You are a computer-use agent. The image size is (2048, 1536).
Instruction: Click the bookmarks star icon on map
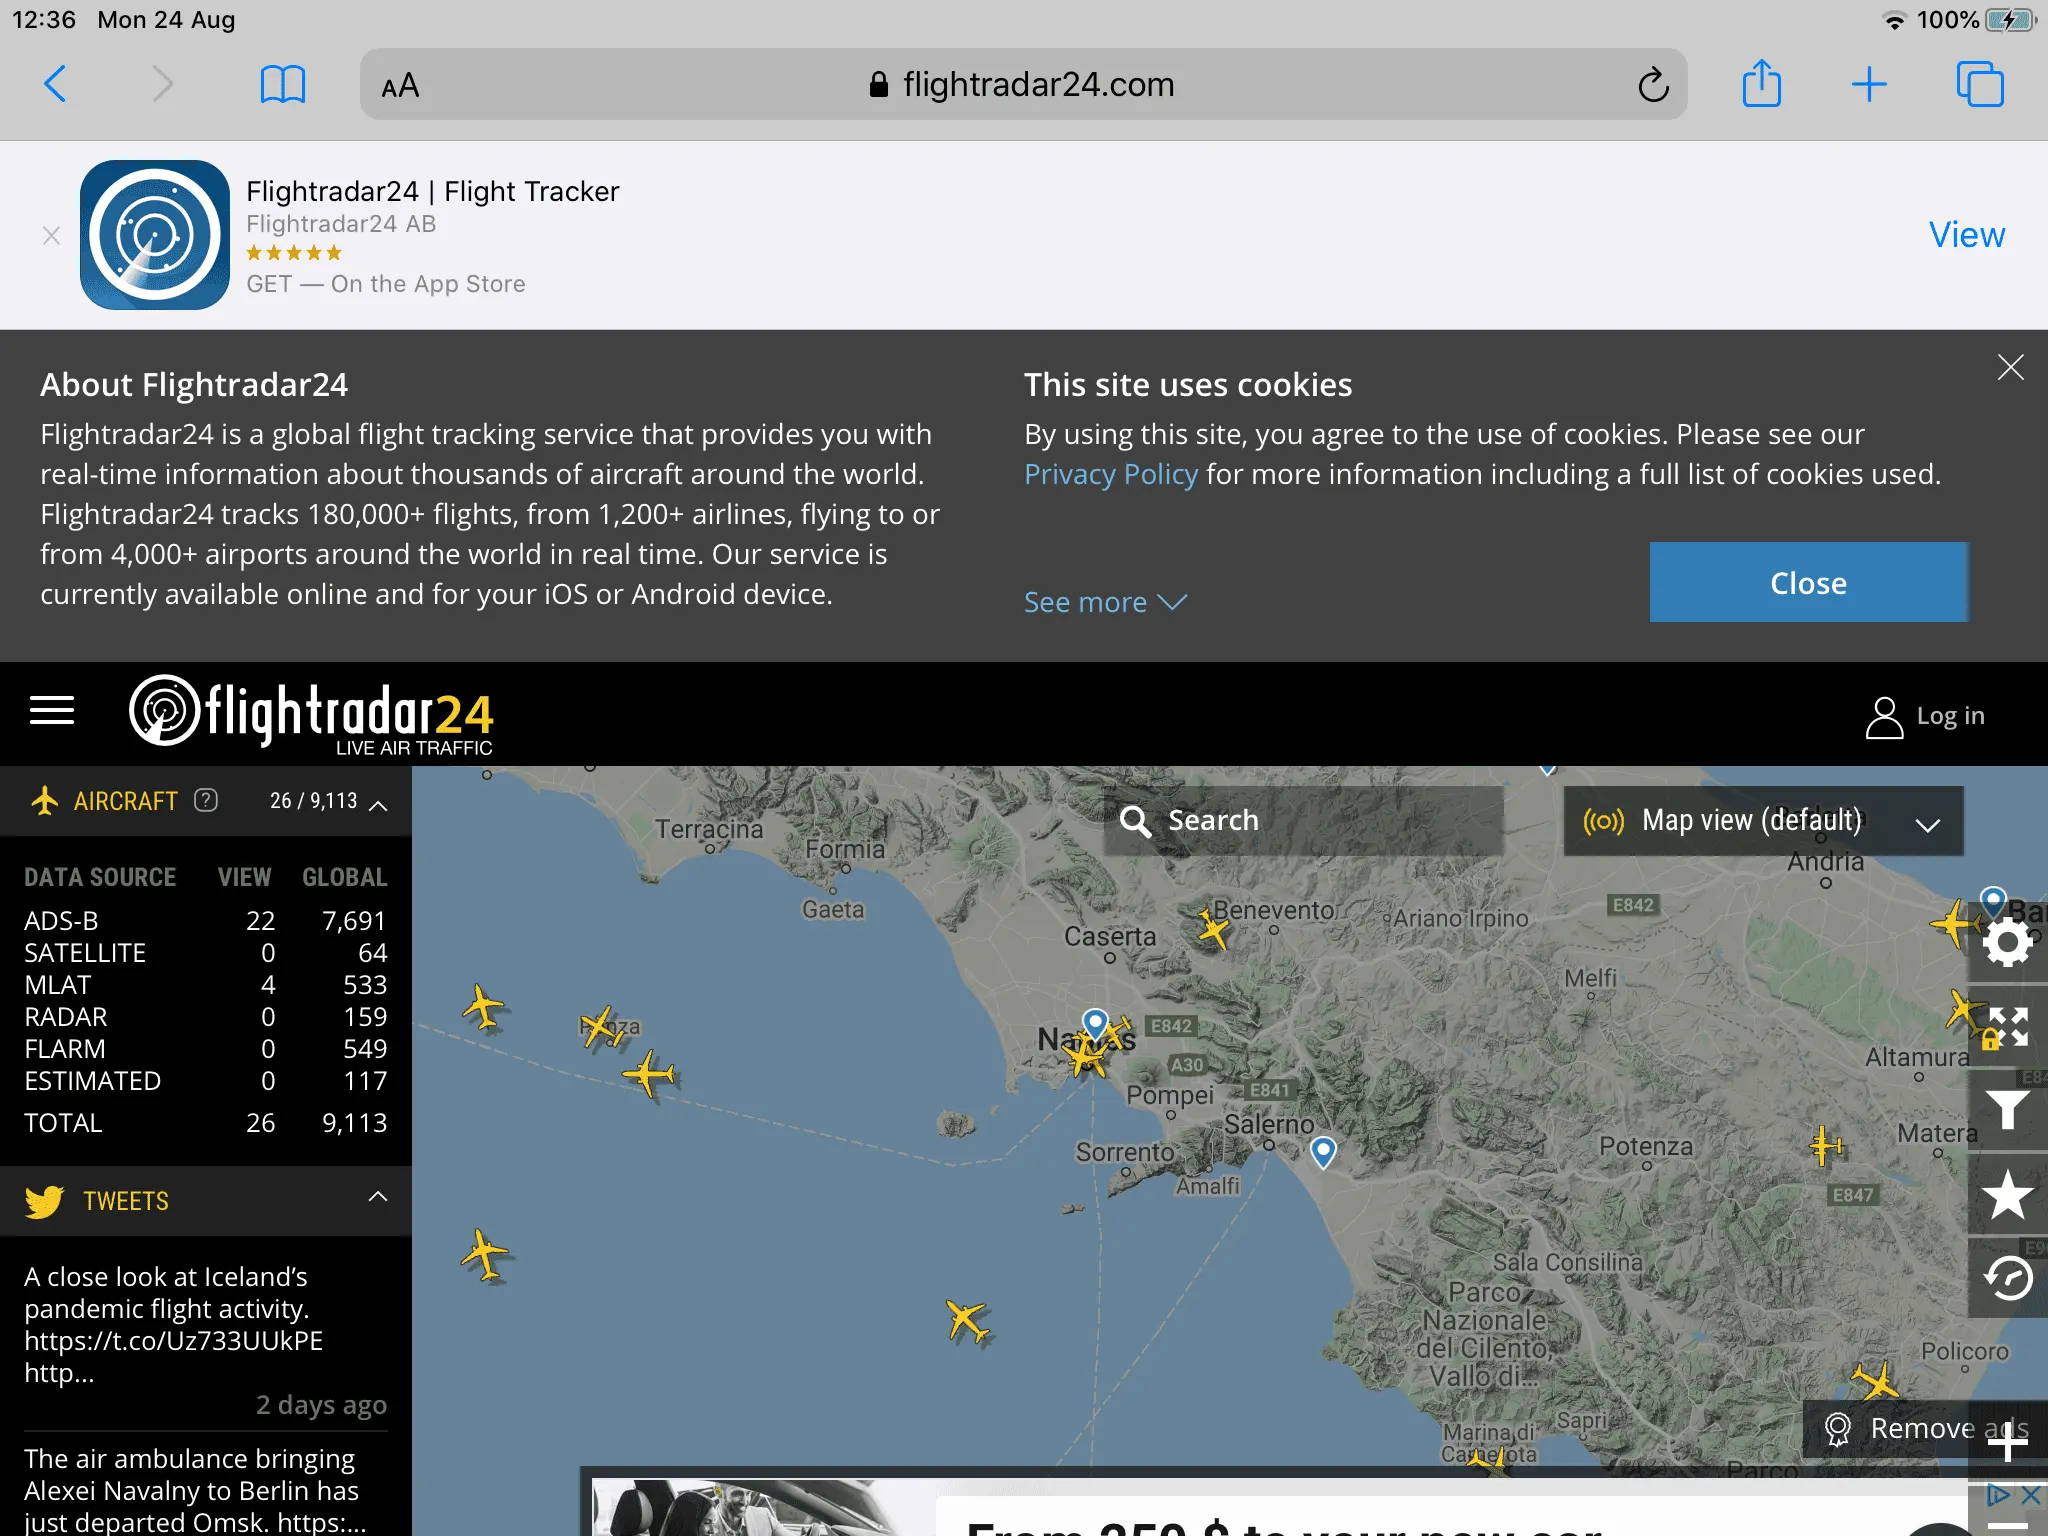pyautogui.click(x=2007, y=1195)
